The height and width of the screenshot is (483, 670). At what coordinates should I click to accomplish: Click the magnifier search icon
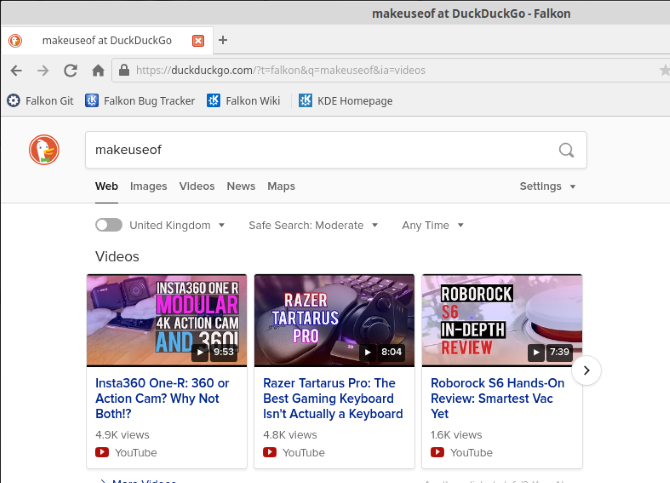point(567,150)
